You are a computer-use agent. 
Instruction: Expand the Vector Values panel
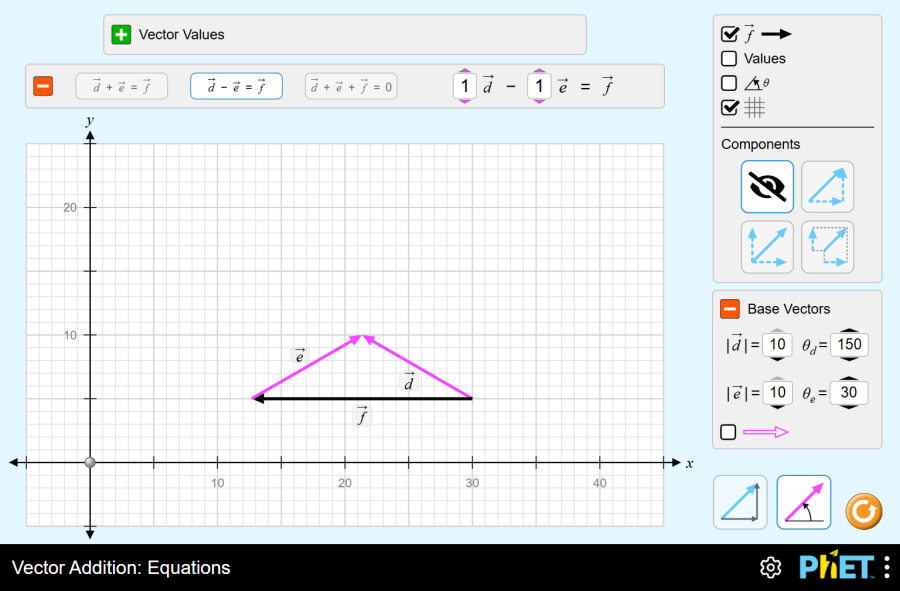tap(121, 35)
